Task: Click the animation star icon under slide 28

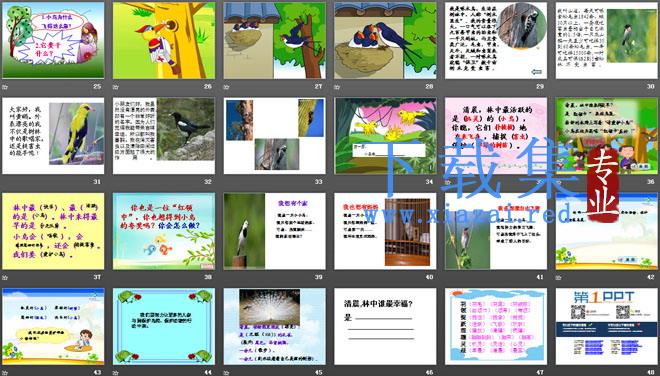Action: click(x=337, y=87)
